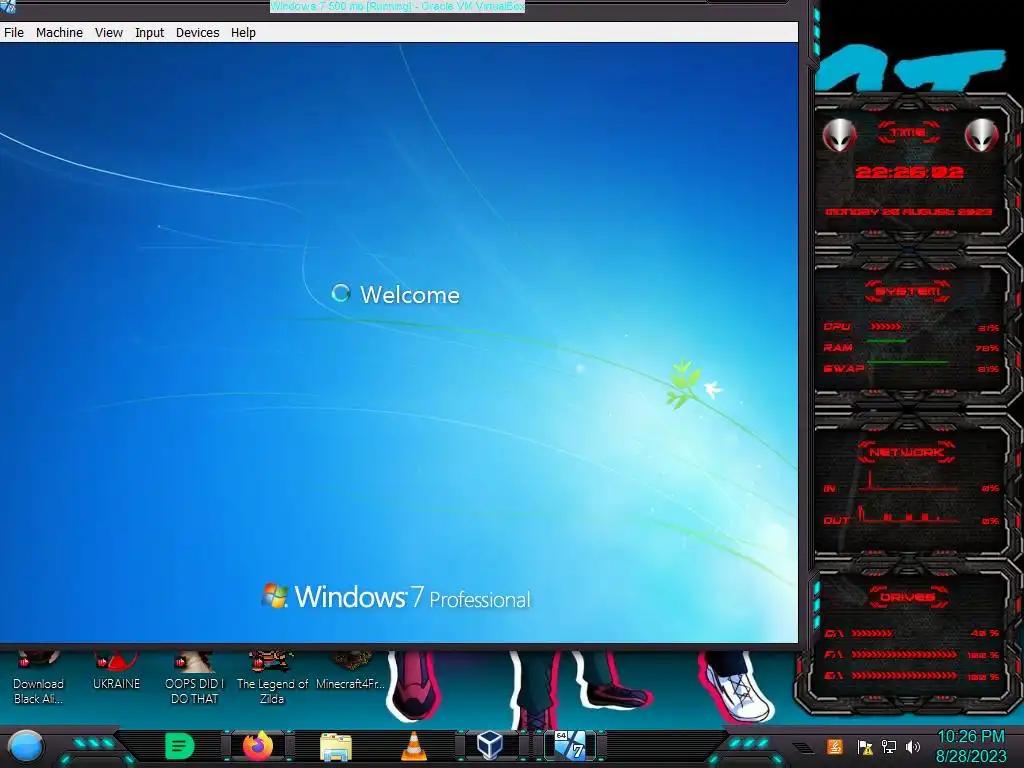Click the VirtualBox window title text

click(x=397, y=7)
